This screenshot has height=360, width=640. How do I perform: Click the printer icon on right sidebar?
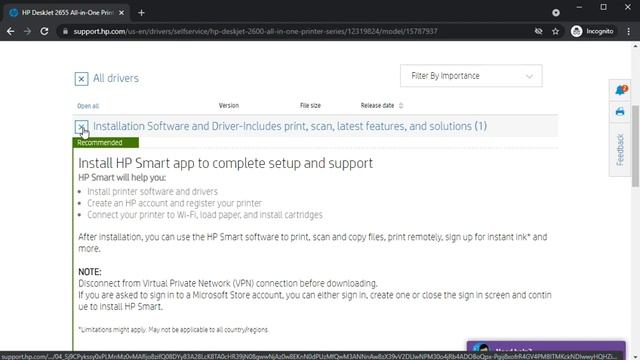click(620, 111)
